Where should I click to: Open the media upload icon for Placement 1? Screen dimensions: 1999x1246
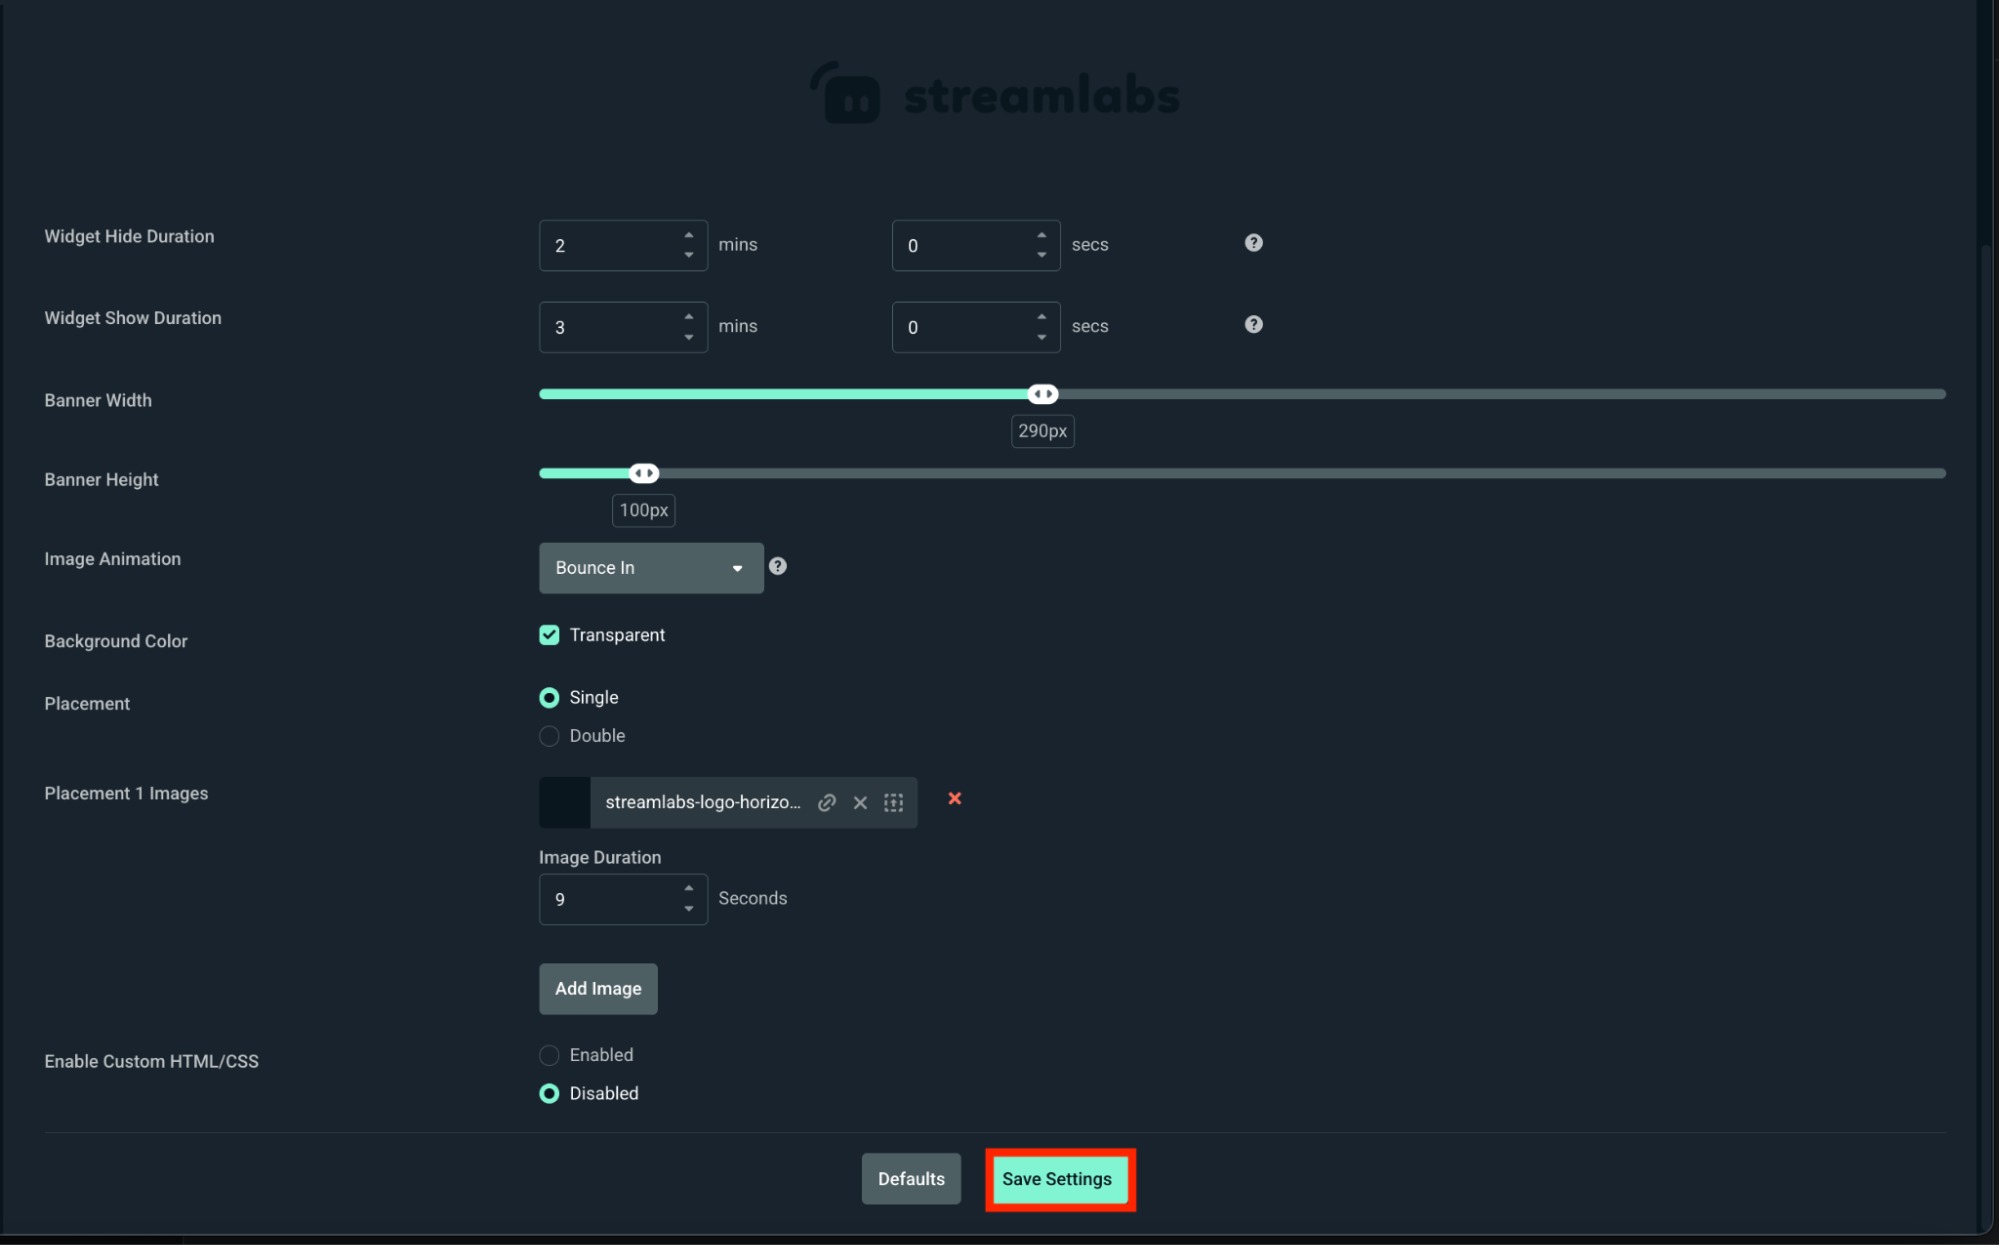click(x=894, y=802)
